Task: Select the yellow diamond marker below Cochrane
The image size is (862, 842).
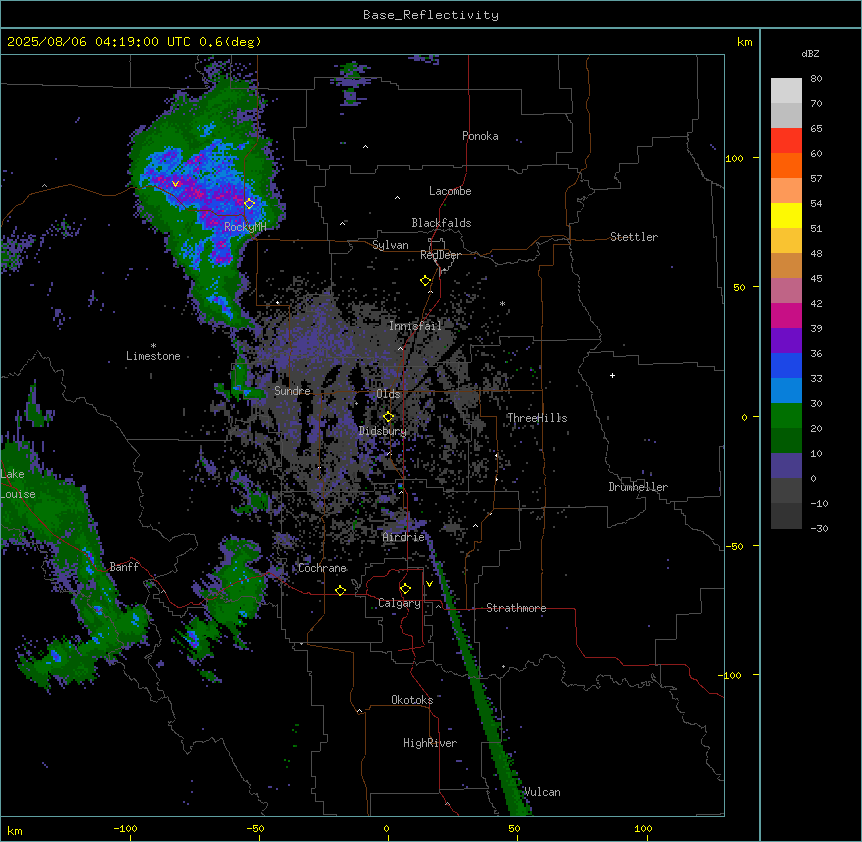Action: tap(340, 590)
